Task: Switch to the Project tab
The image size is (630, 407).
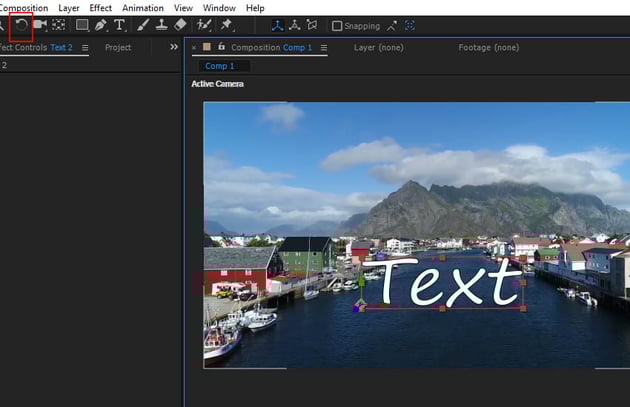Action: 118,47
